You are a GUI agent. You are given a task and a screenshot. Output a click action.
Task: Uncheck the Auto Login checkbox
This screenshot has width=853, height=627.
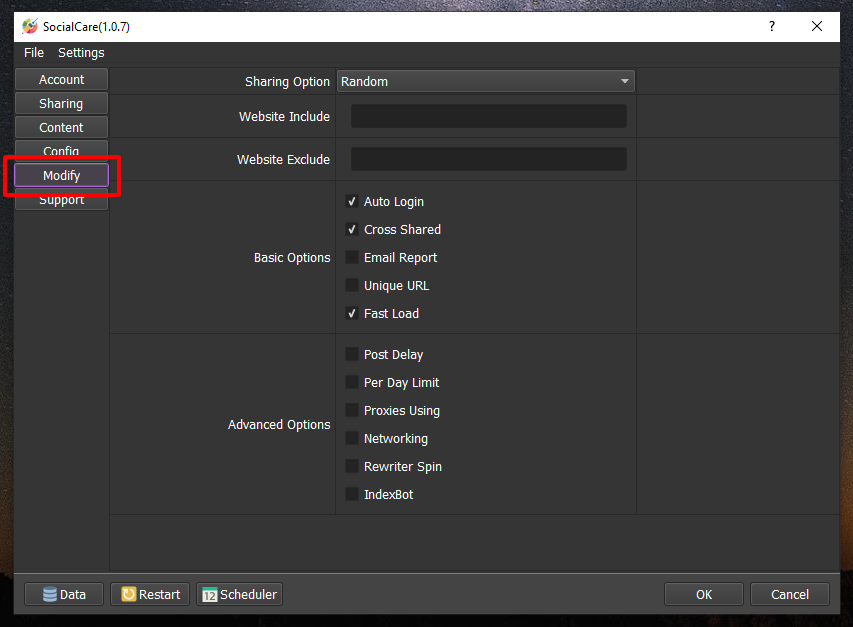pyautogui.click(x=352, y=202)
